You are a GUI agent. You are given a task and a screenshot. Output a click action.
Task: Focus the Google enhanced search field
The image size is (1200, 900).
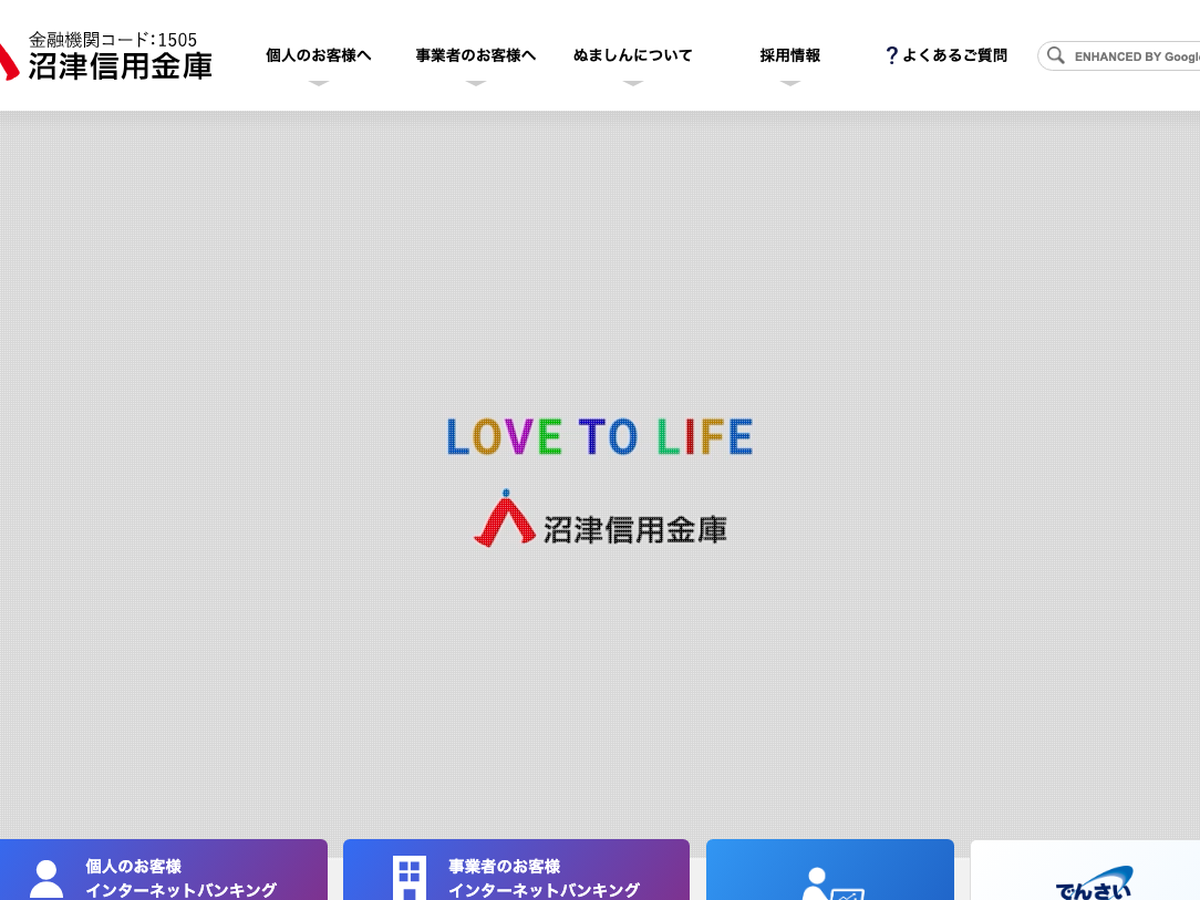(x=1136, y=57)
